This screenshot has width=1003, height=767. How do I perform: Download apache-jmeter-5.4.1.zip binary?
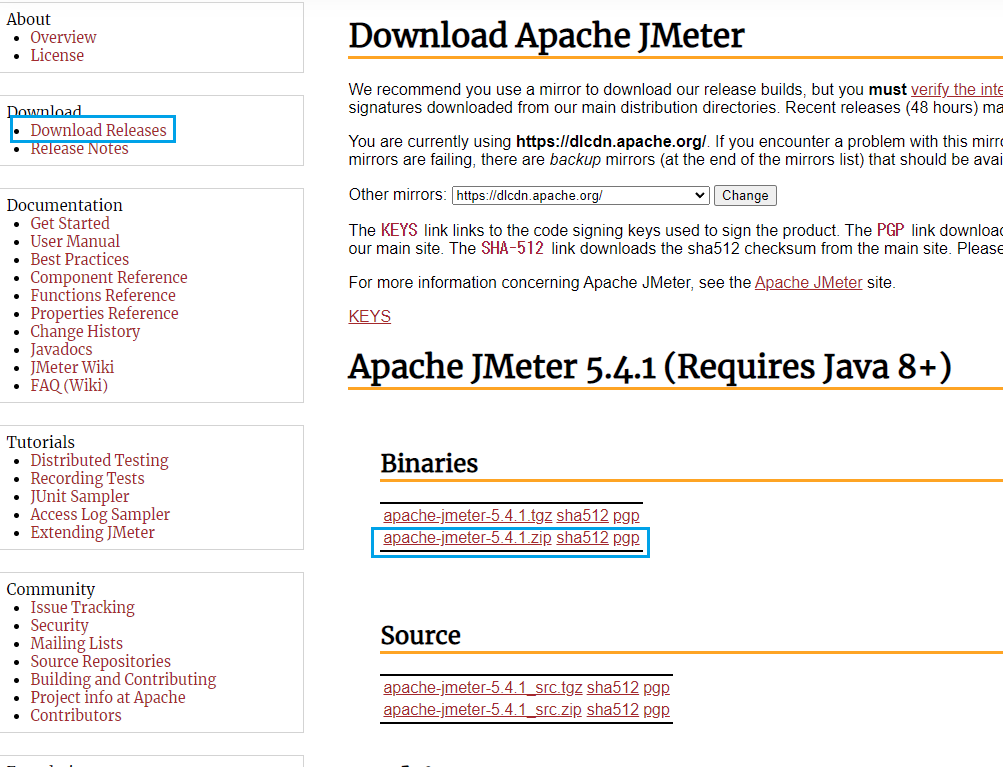[x=467, y=538]
